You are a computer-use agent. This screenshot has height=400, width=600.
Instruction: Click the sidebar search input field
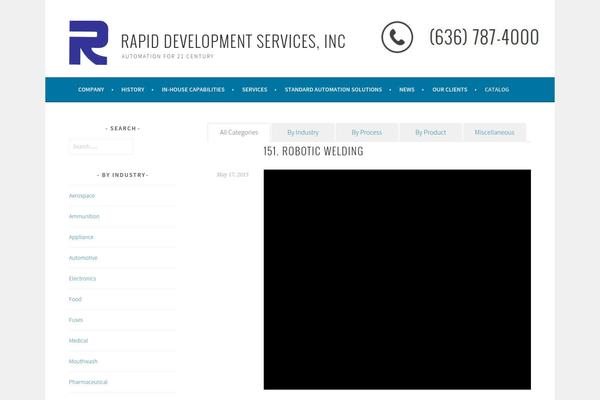pos(101,147)
